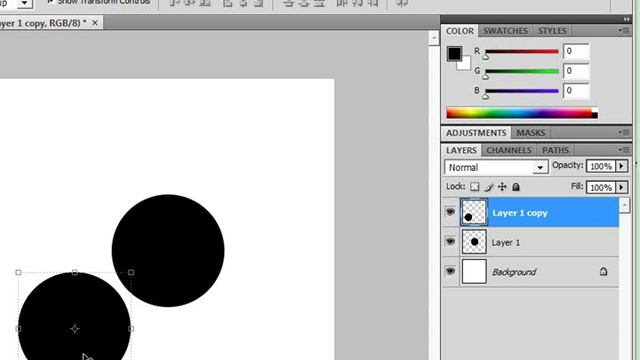The image size is (640, 360).
Task: Toggle visibility of the Background layer
Action: 450,271
